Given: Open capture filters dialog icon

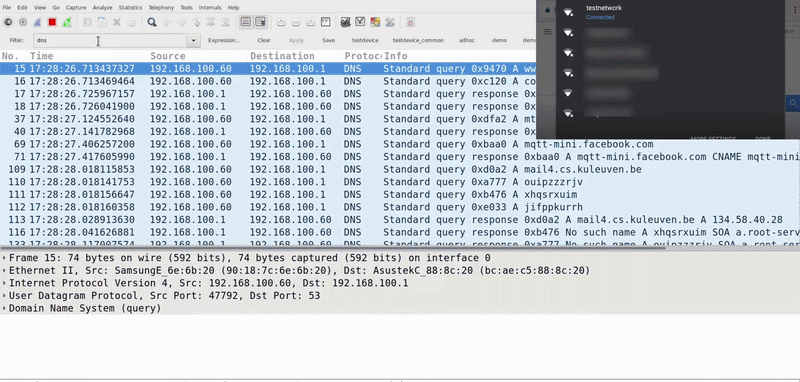Looking at the screenshot, I should point(345,22).
